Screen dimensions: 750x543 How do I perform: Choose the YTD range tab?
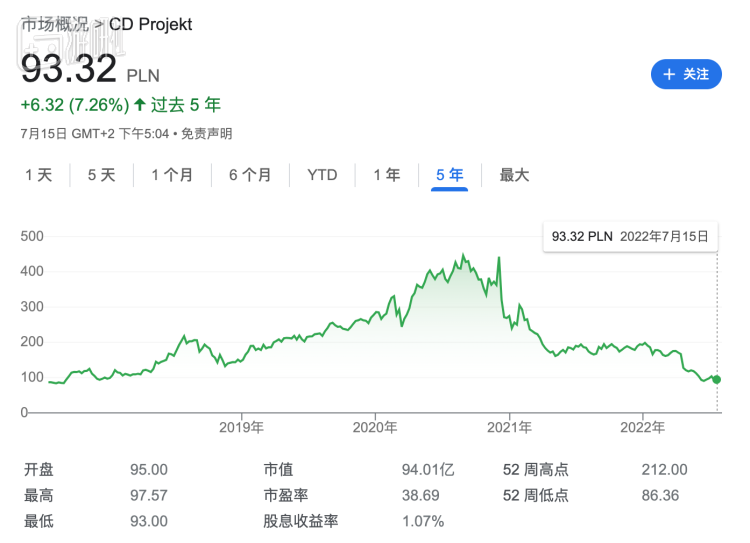[x=322, y=175]
